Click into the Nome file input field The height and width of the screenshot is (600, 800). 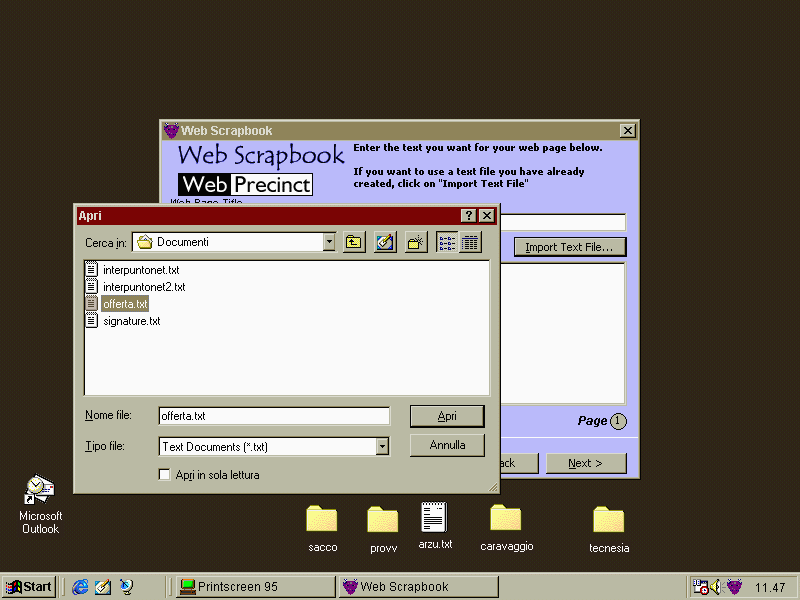coord(274,416)
